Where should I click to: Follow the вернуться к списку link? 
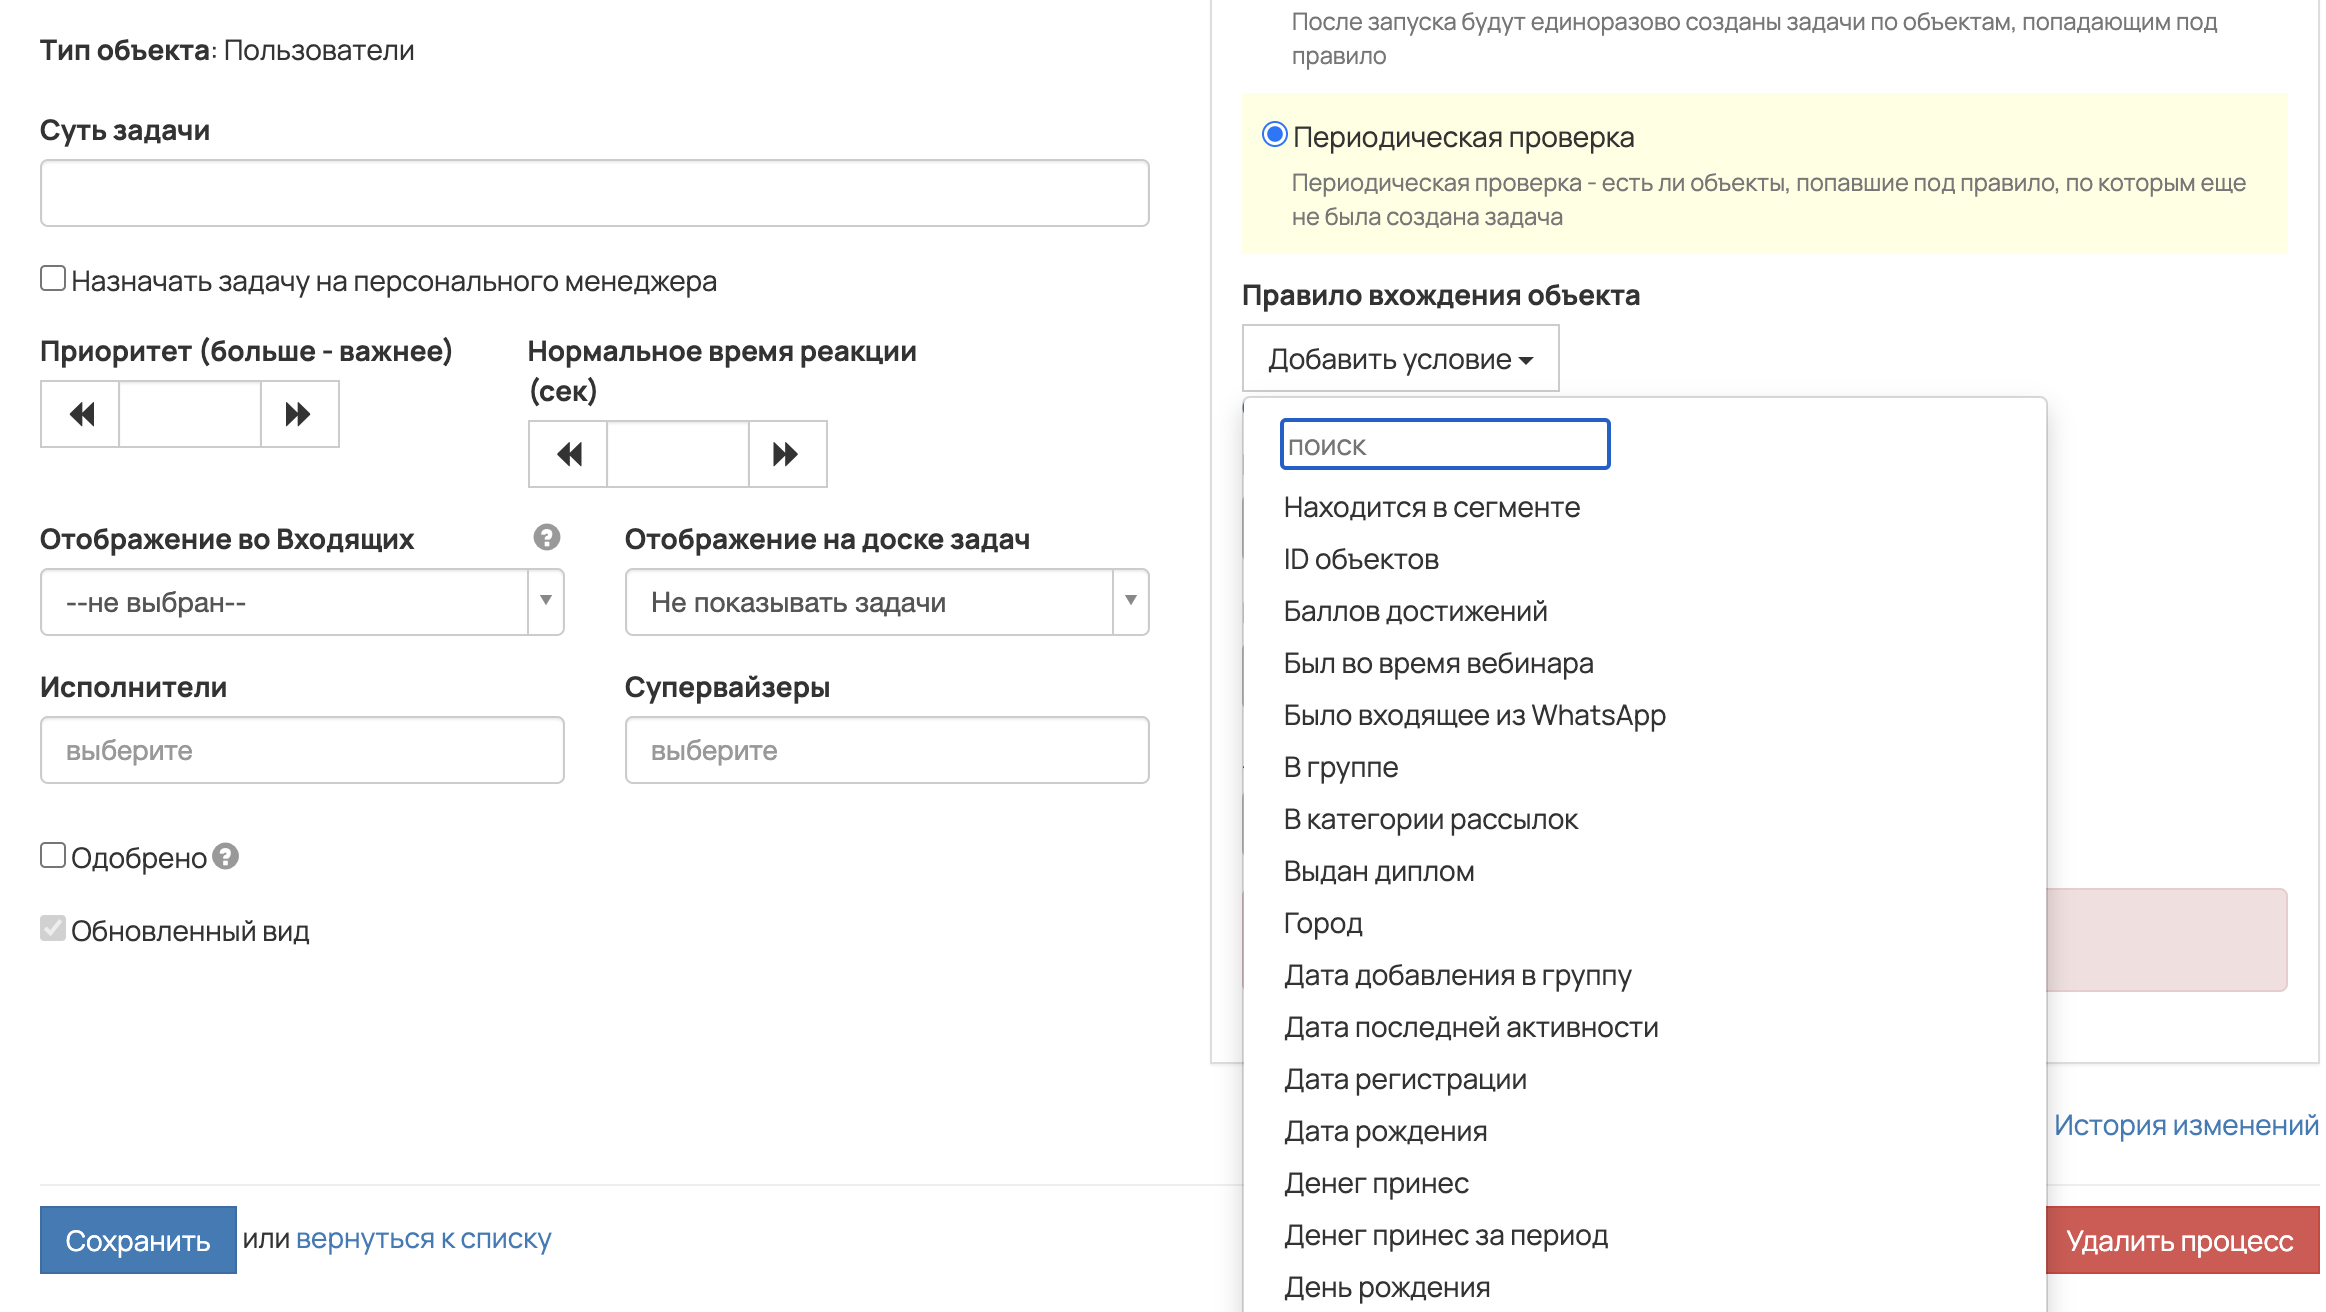coord(423,1239)
